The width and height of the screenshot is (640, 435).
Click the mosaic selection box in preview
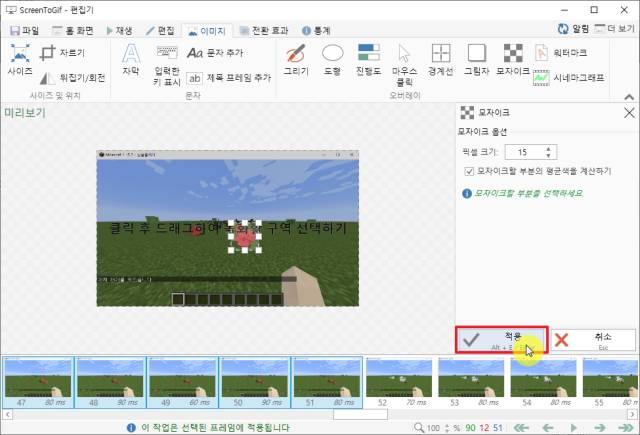pos(244,237)
